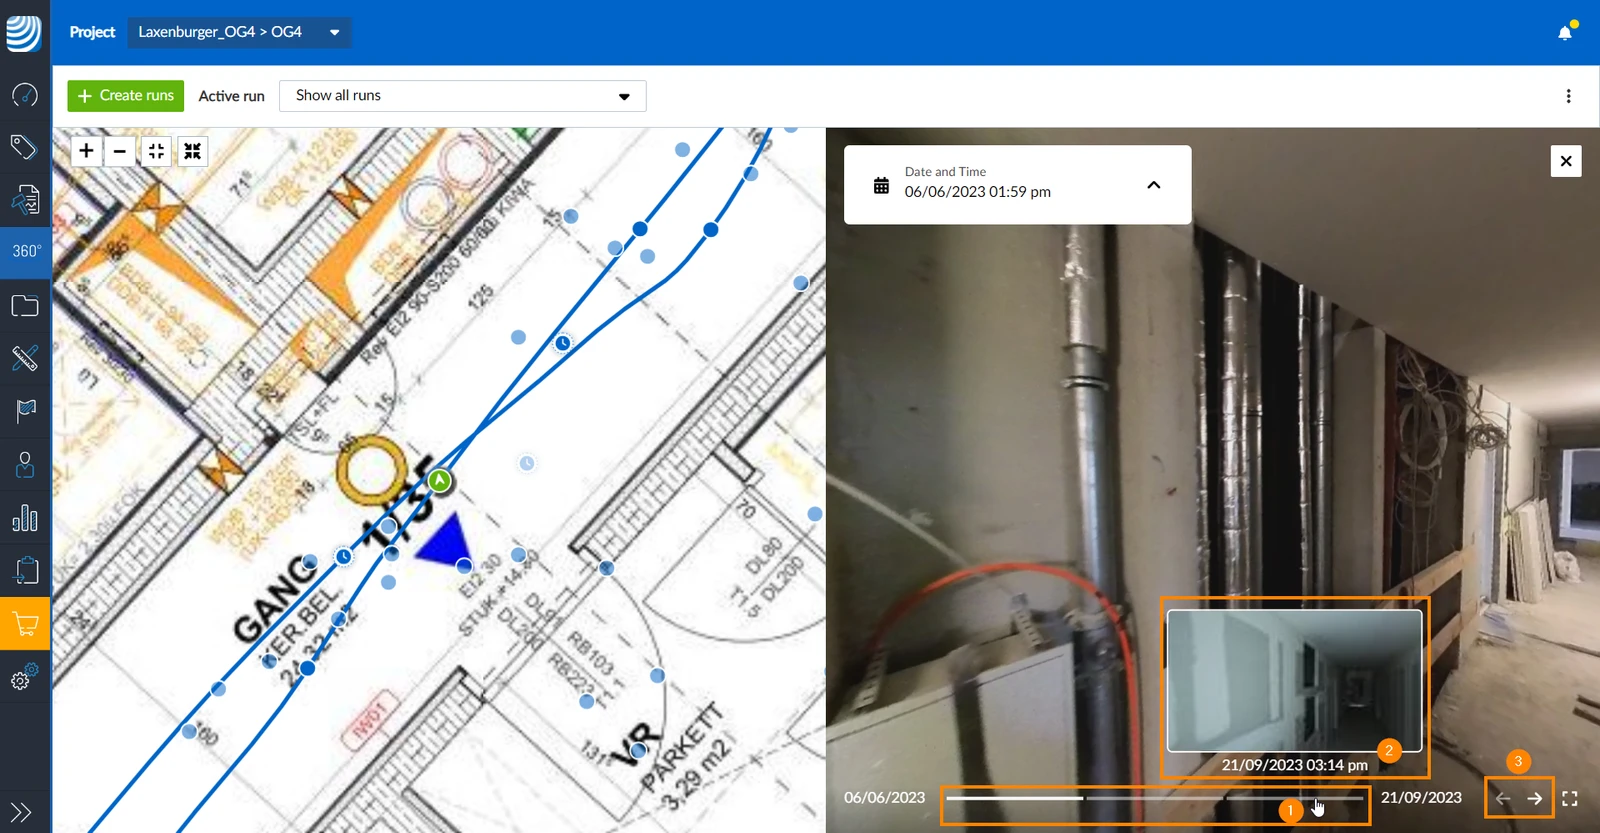1600x833 pixels.
Task: Select the 21/09/2023 03:14 pm preview thumbnail
Action: pos(1295,680)
